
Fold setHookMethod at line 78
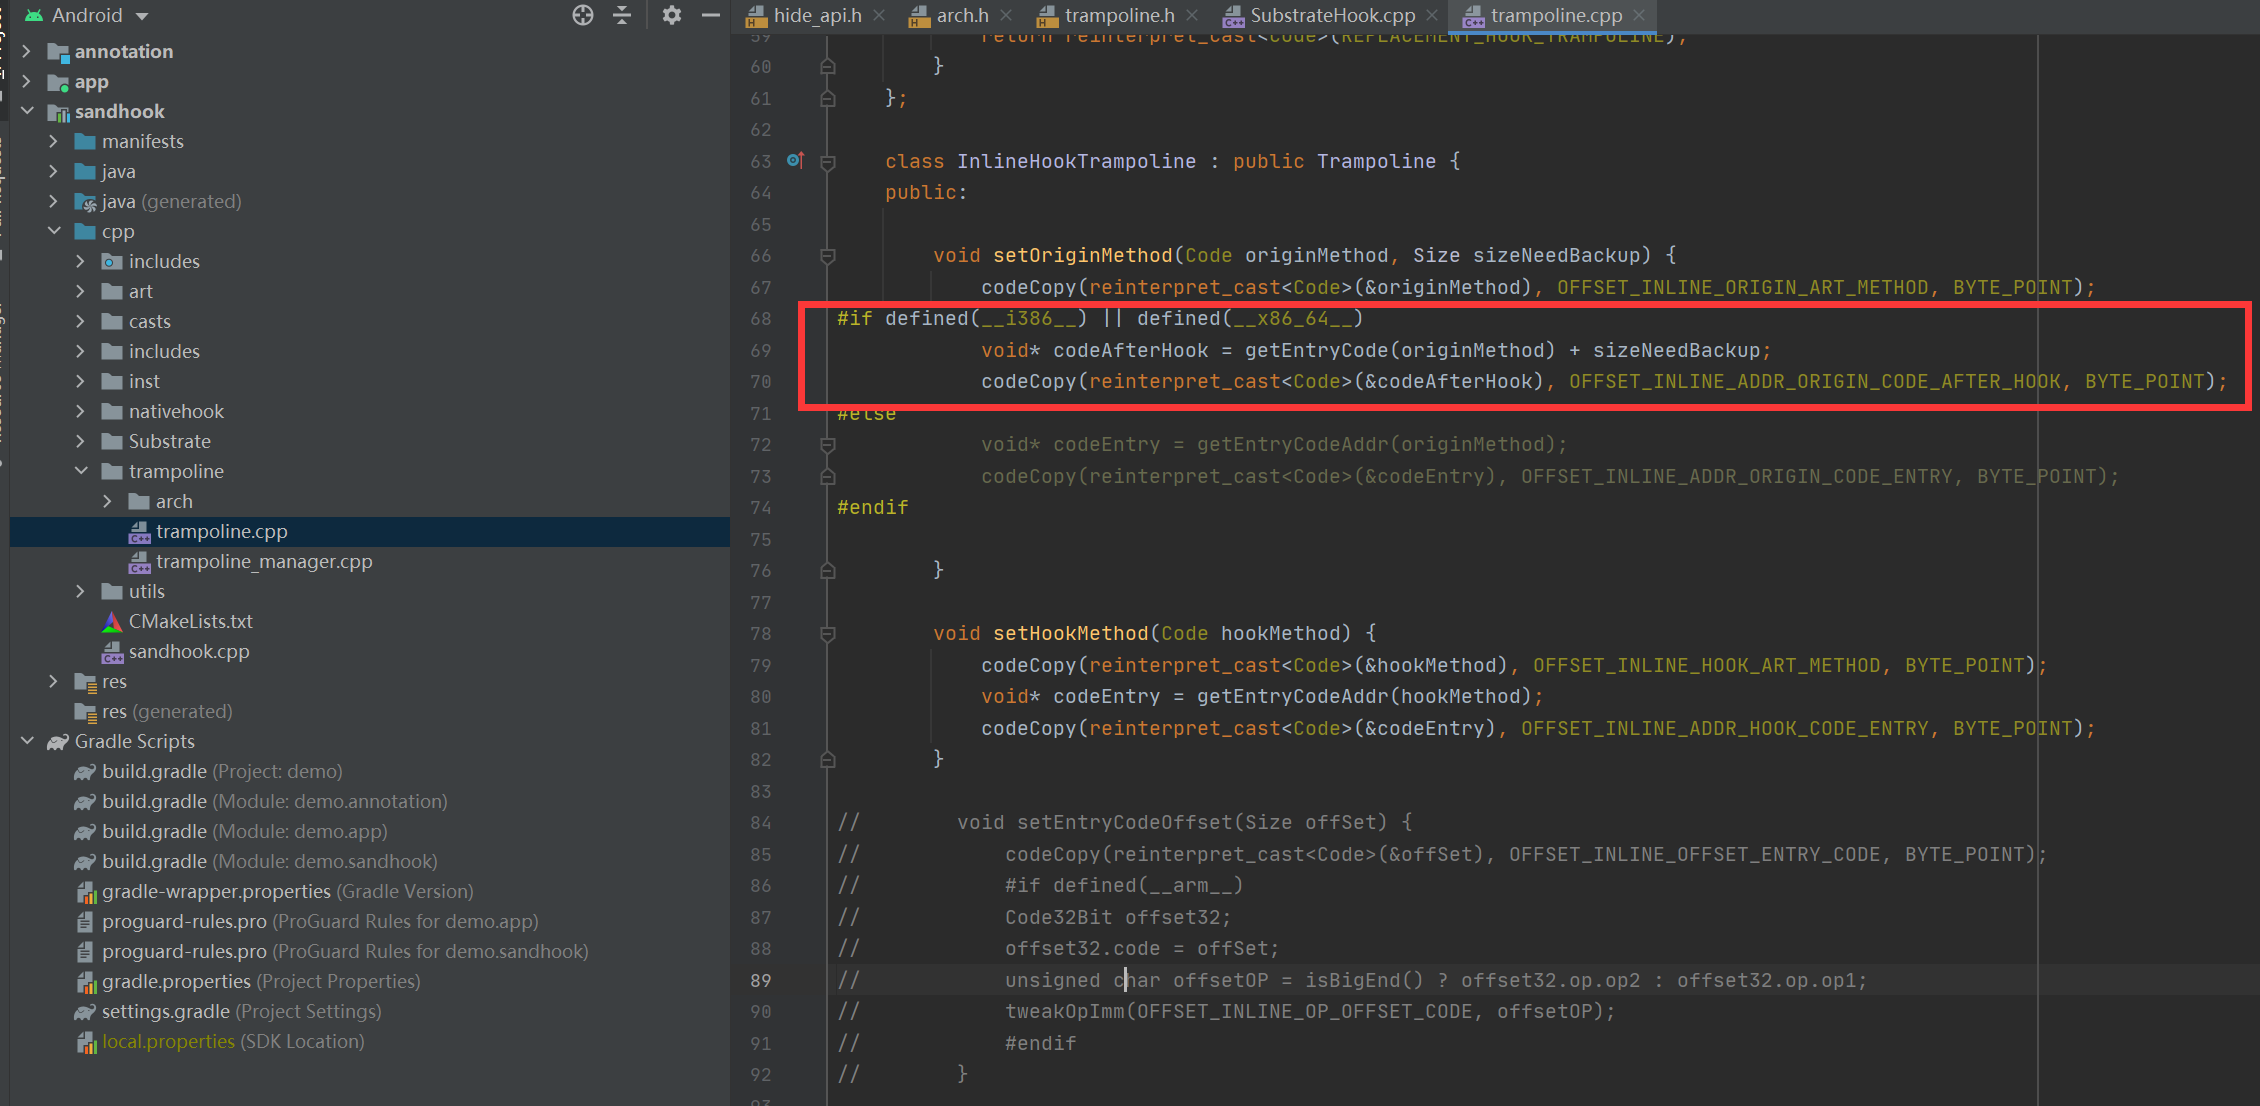point(828,634)
